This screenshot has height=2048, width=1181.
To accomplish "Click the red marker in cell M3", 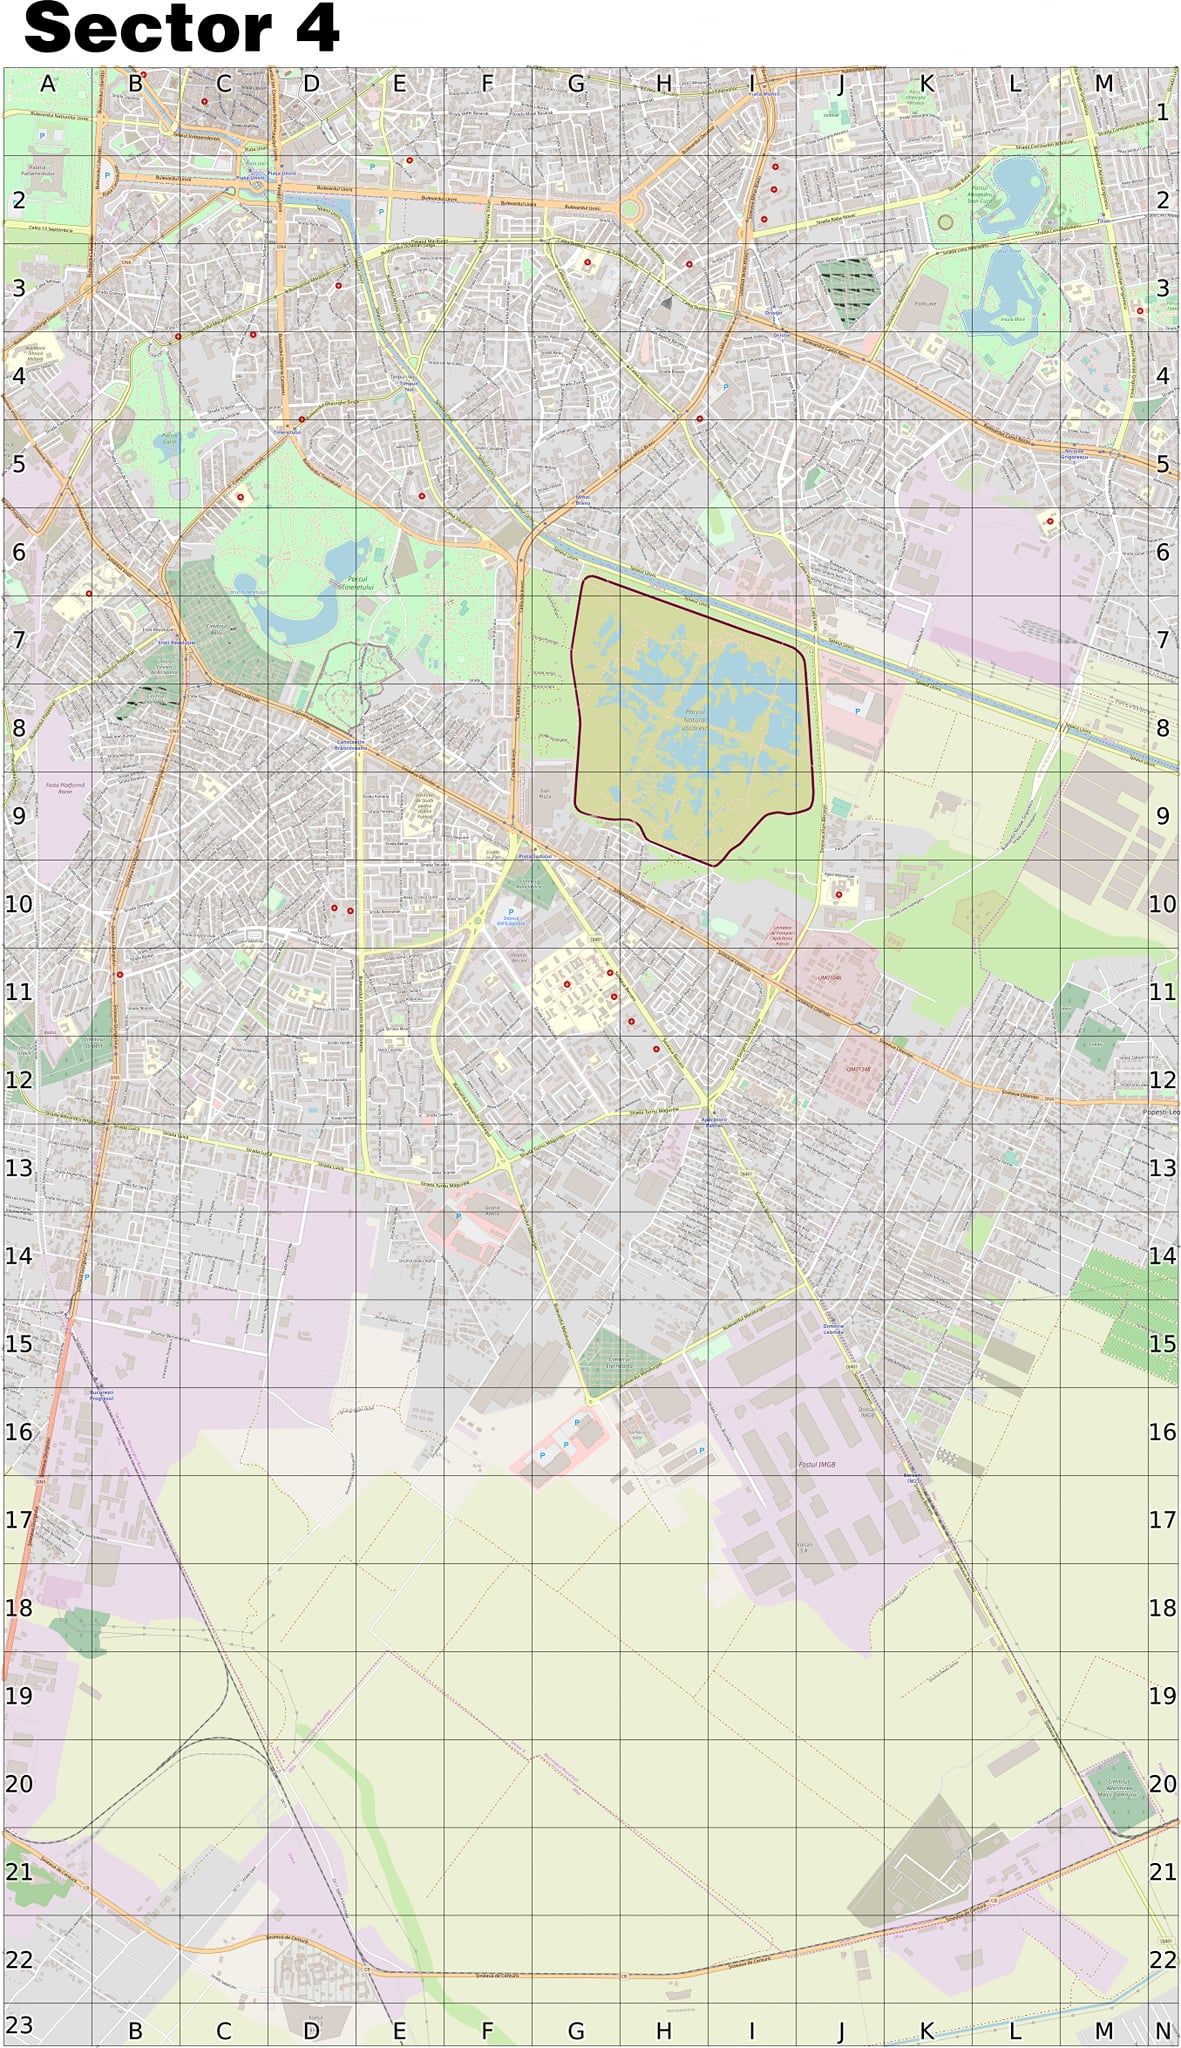I will tap(1140, 311).
